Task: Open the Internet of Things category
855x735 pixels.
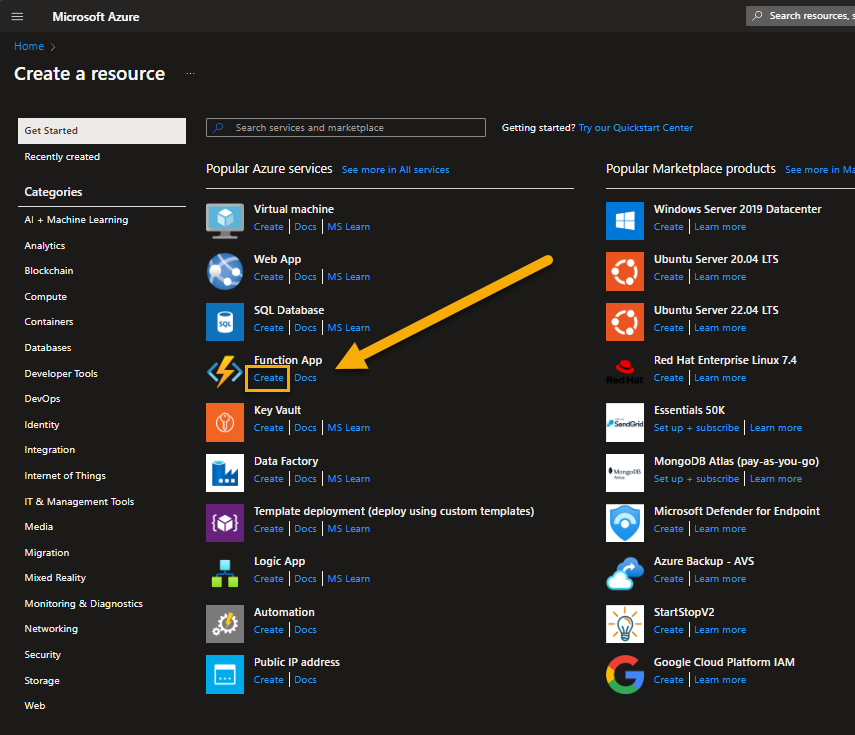Action: (x=65, y=476)
